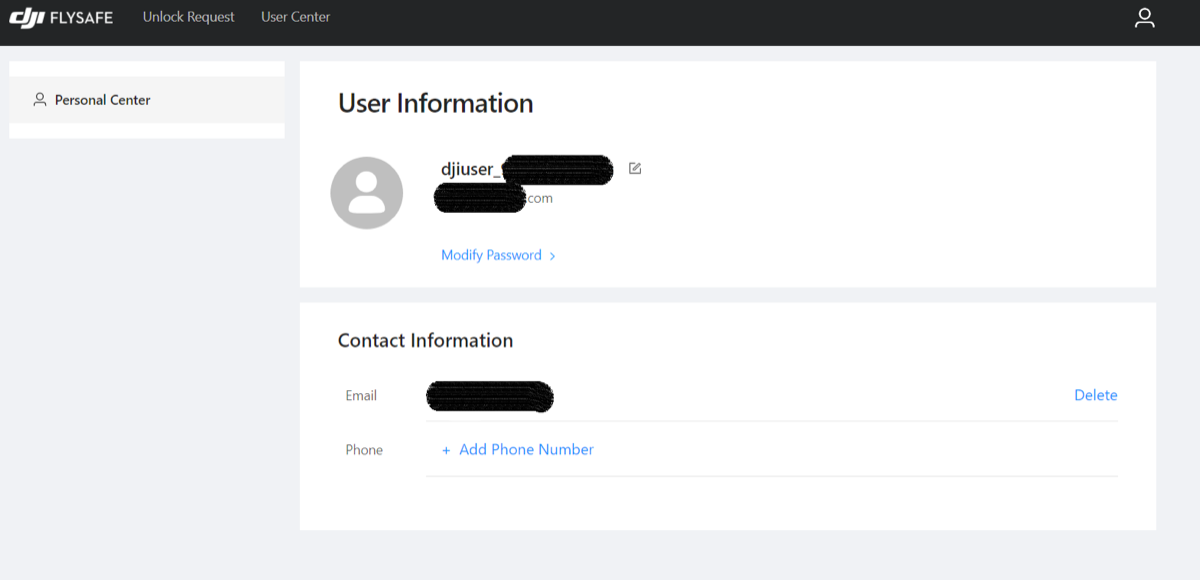Open the account profile icon top right
Viewport: 1200px width, 580px height.
[1144, 17]
